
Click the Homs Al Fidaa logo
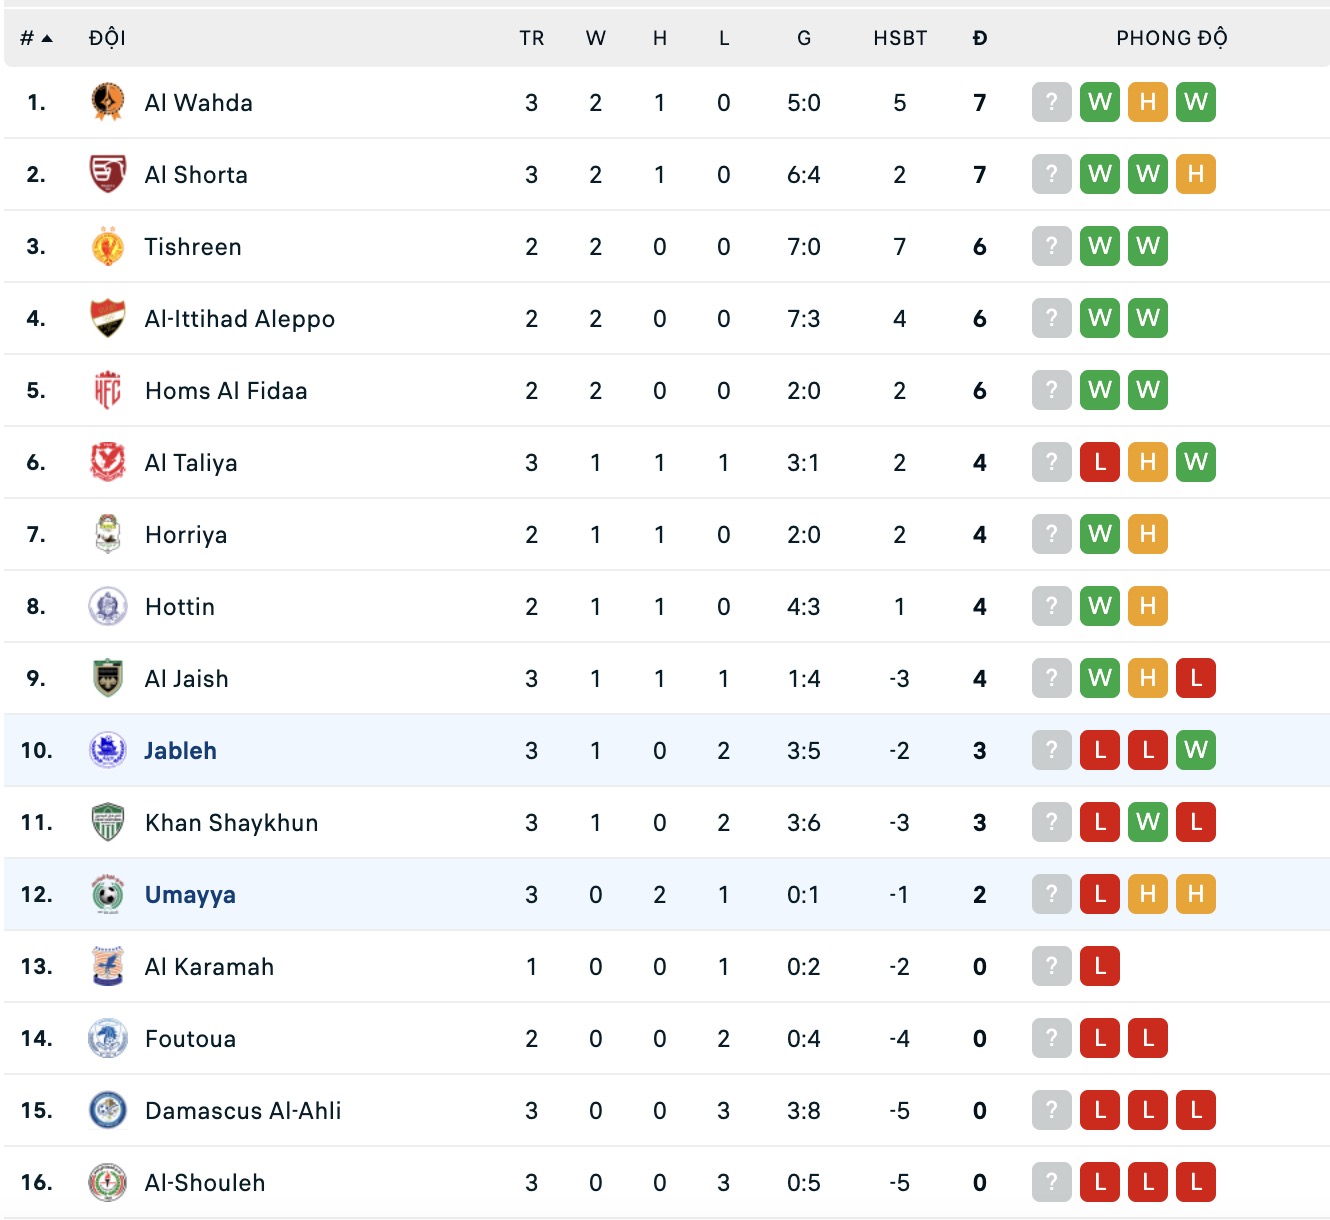(108, 390)
